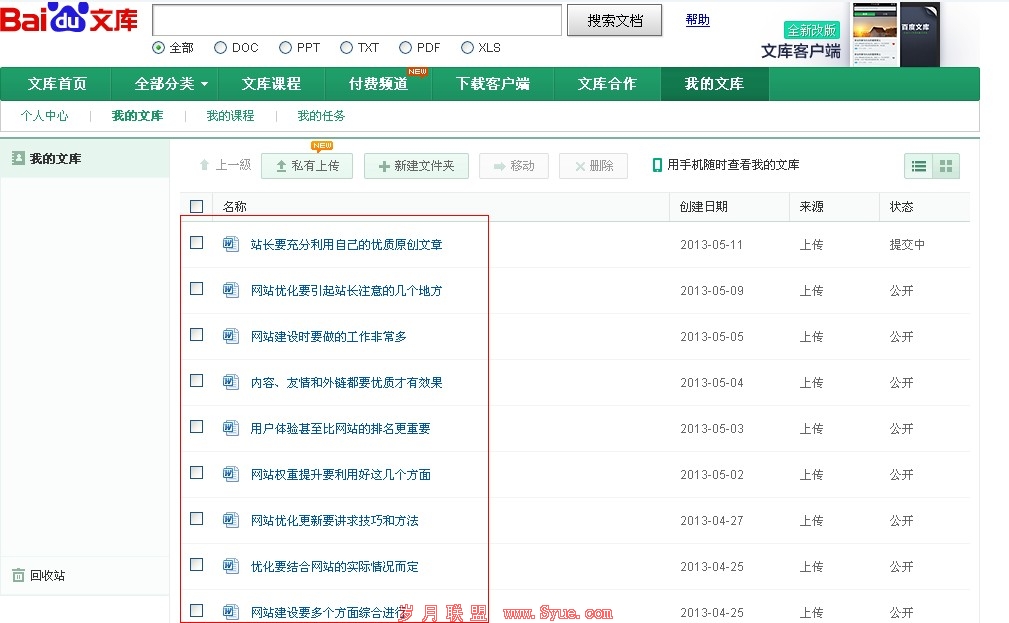1009x623 pixels.
Task: Click the recycle bin icon in sidebar
Action: (x=19, y=575)
